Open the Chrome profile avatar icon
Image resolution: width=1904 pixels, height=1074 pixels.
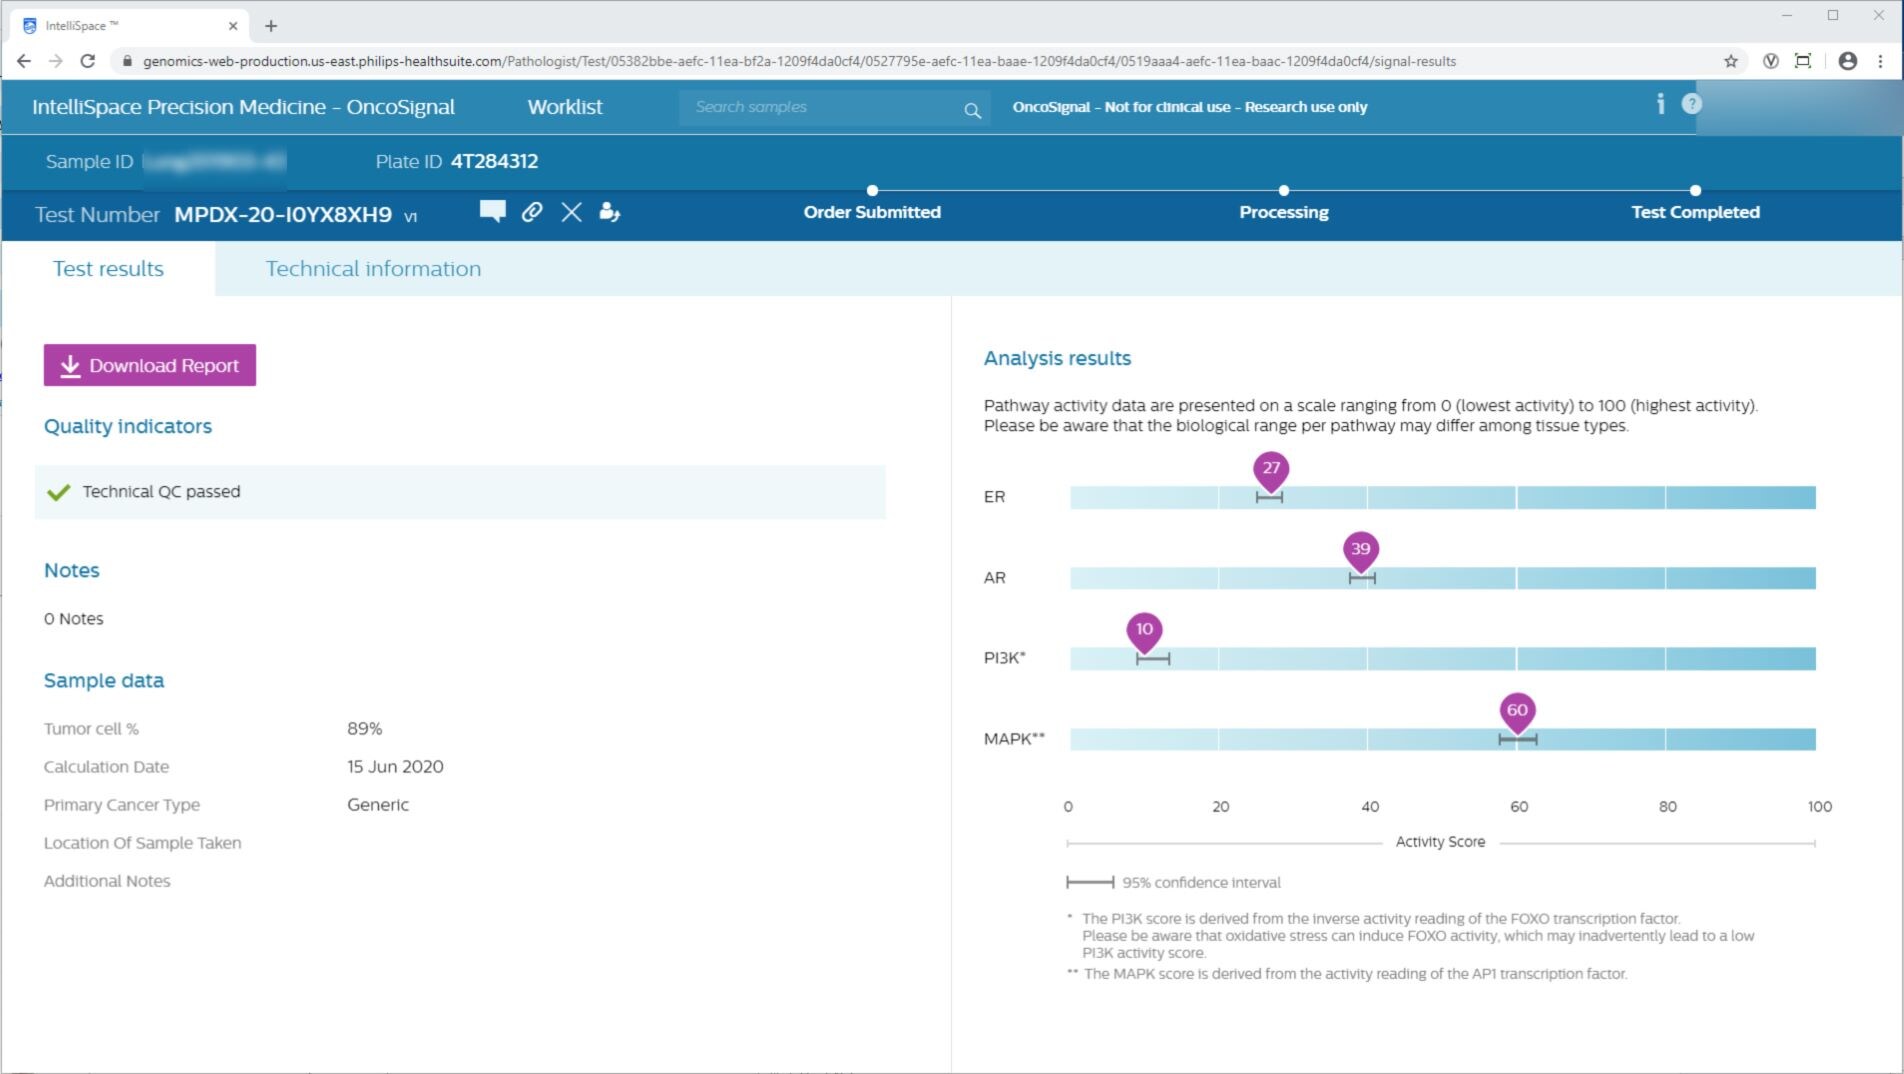click(x=1845, y=61)
